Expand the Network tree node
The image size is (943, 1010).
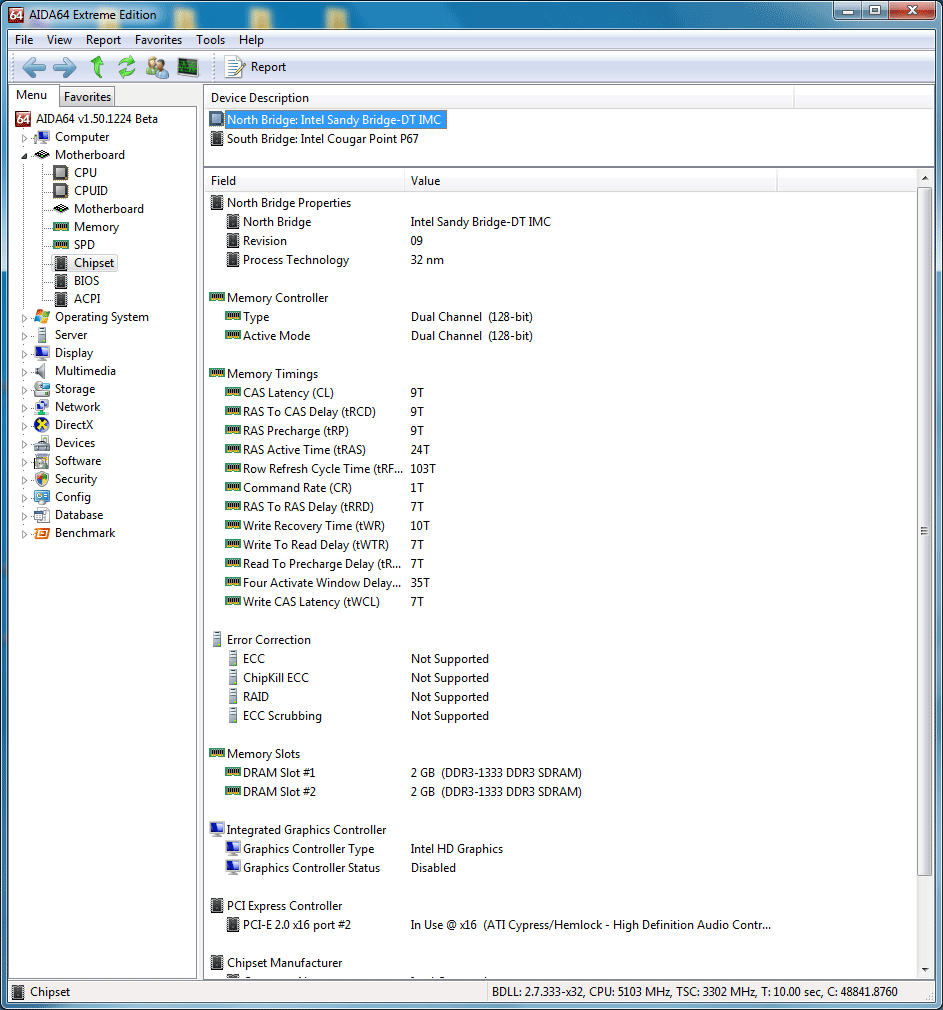[24, 408]
